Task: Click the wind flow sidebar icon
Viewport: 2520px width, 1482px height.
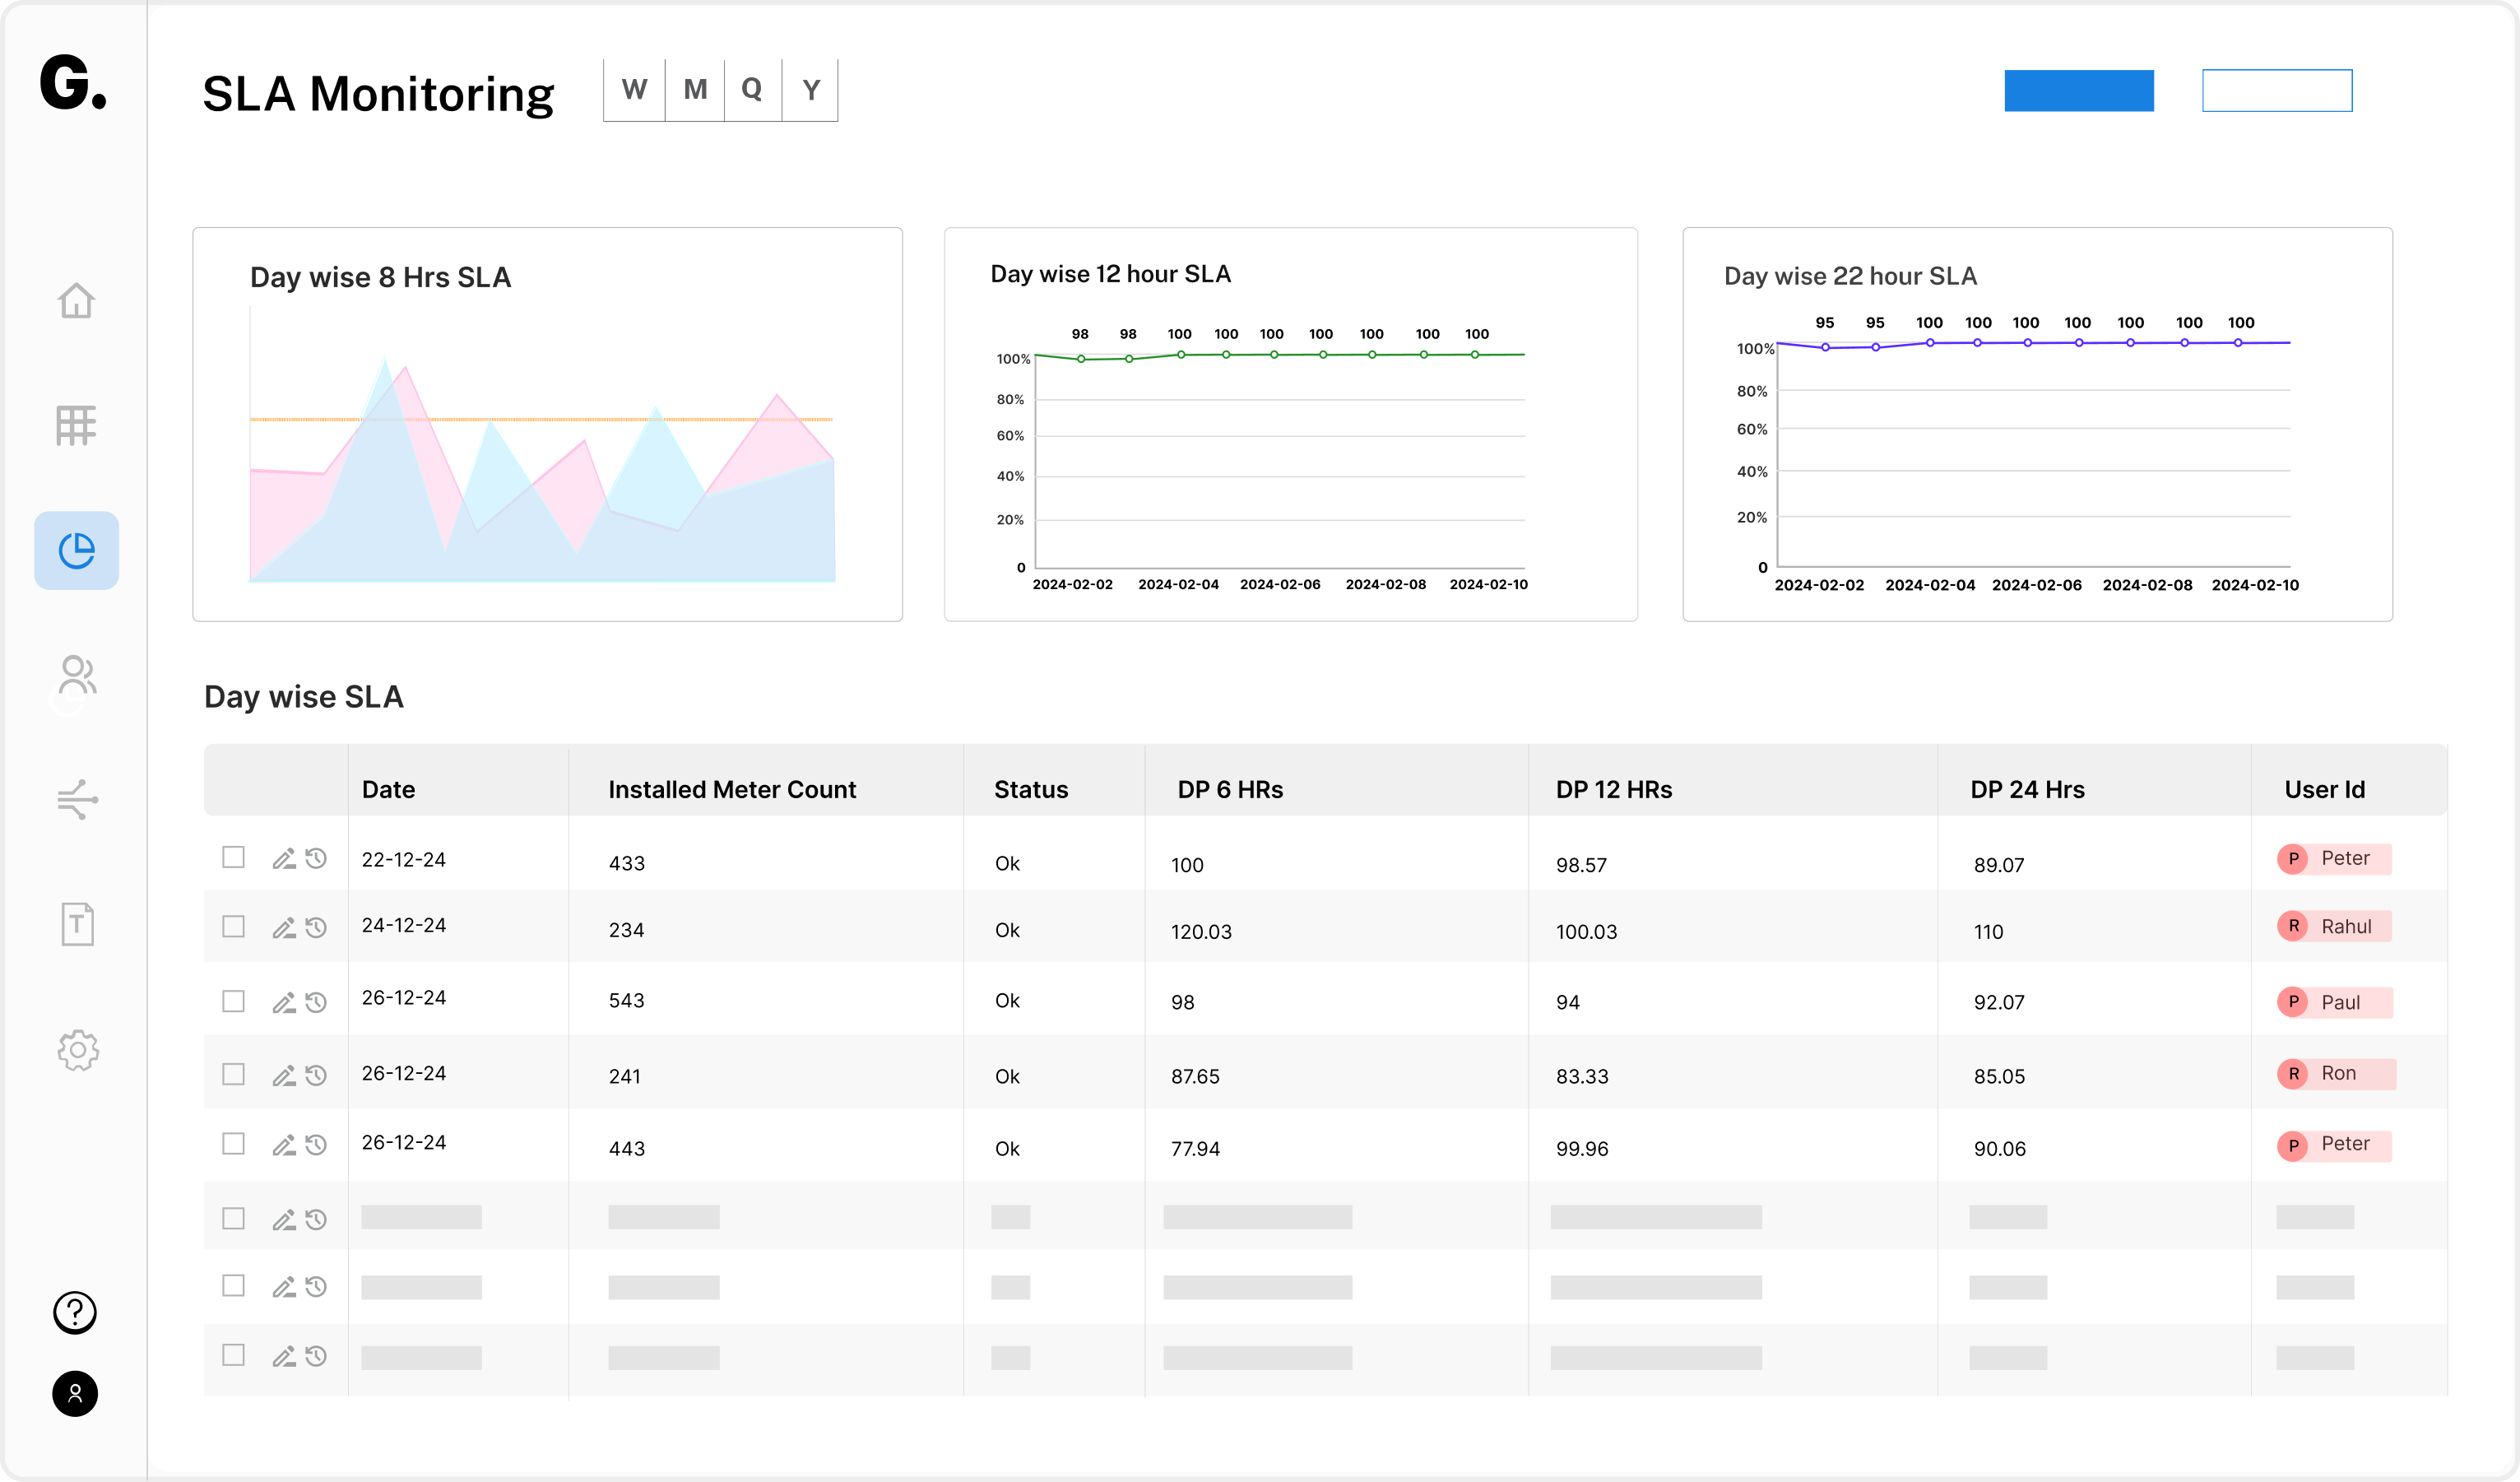Action: pyautogui.click(x=76, y=799)
